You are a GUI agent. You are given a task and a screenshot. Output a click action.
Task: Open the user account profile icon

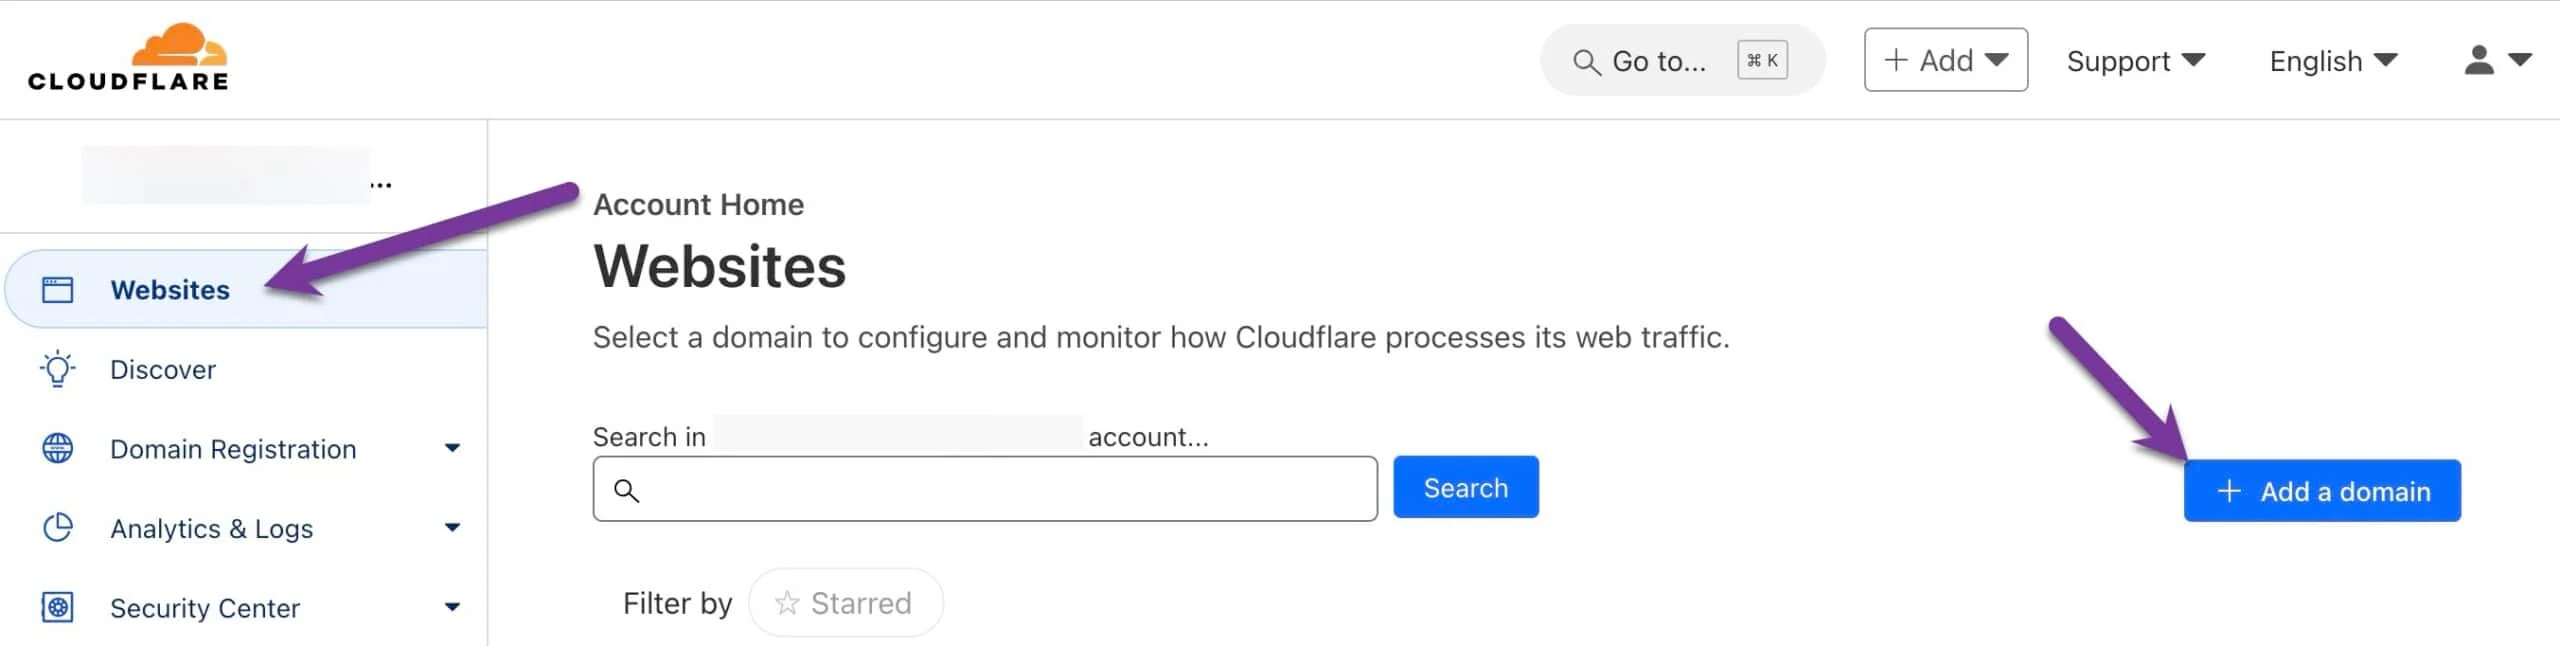click(x=2477, y=60)
